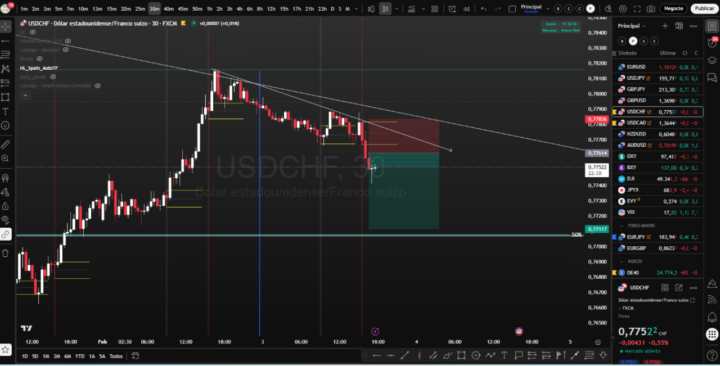Click the Negocie button

[673, 9]
